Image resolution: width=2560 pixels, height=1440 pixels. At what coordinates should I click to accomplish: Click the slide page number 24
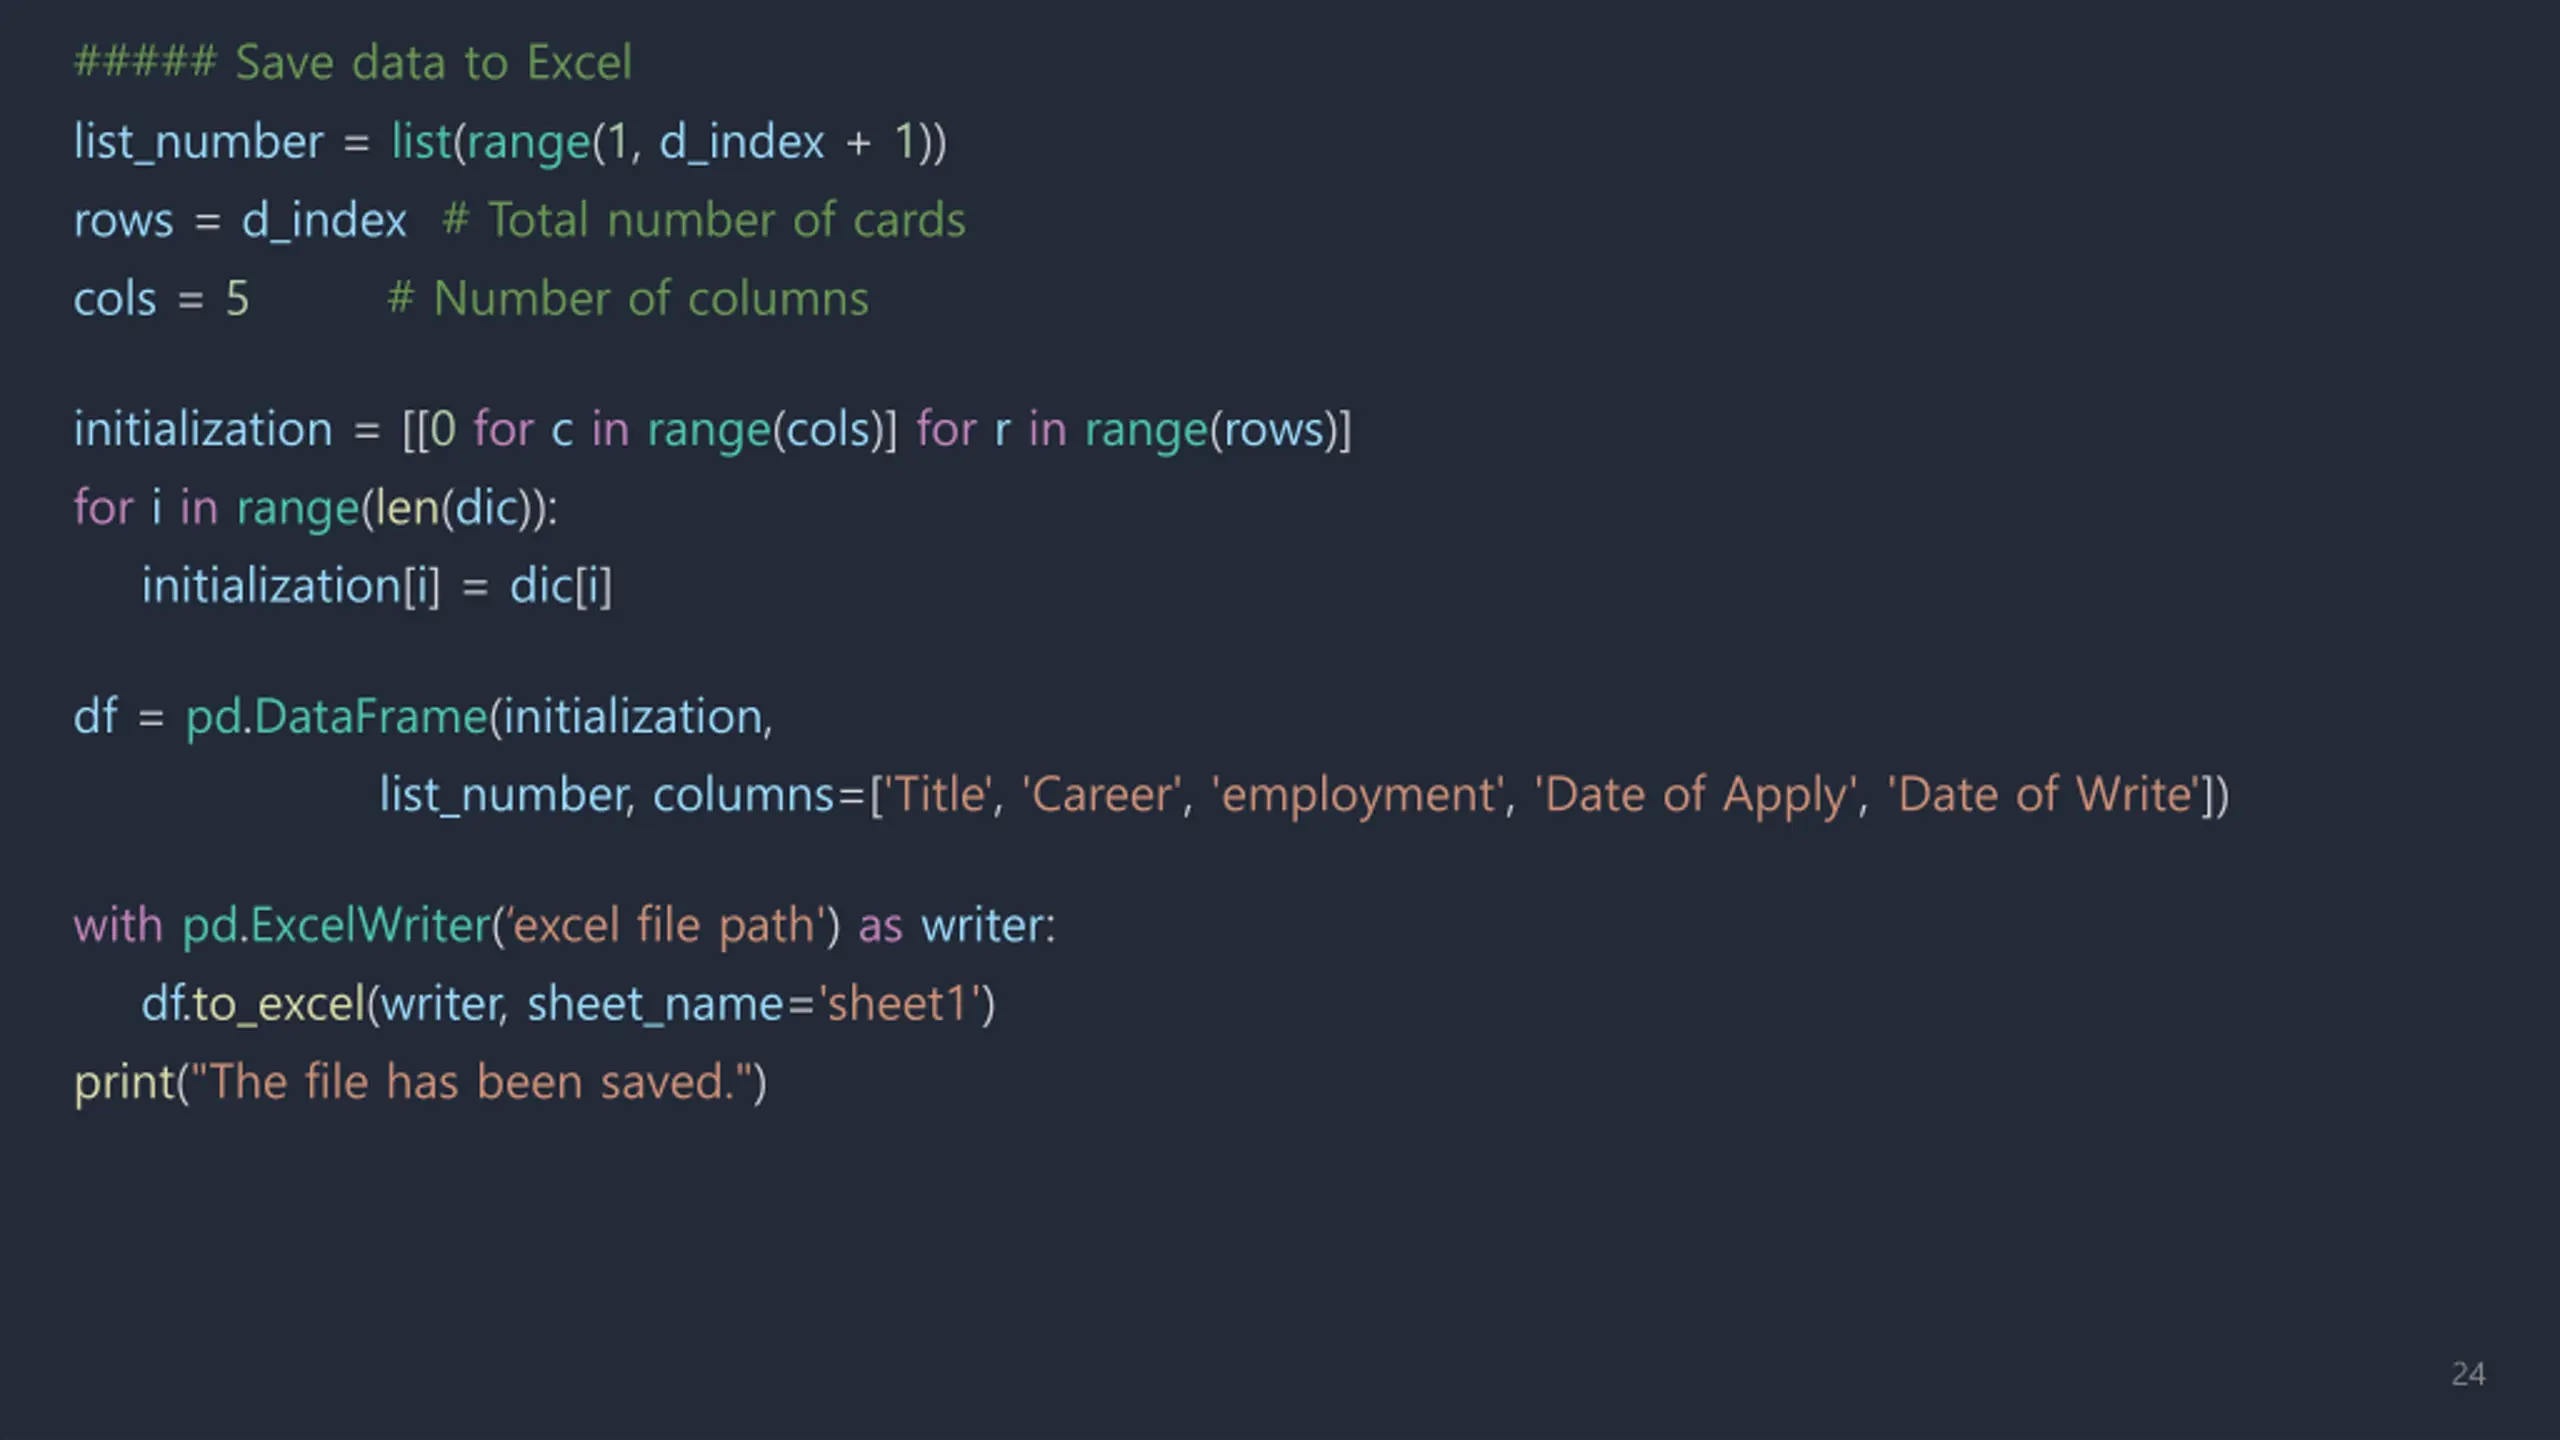coord(2468,1374)
